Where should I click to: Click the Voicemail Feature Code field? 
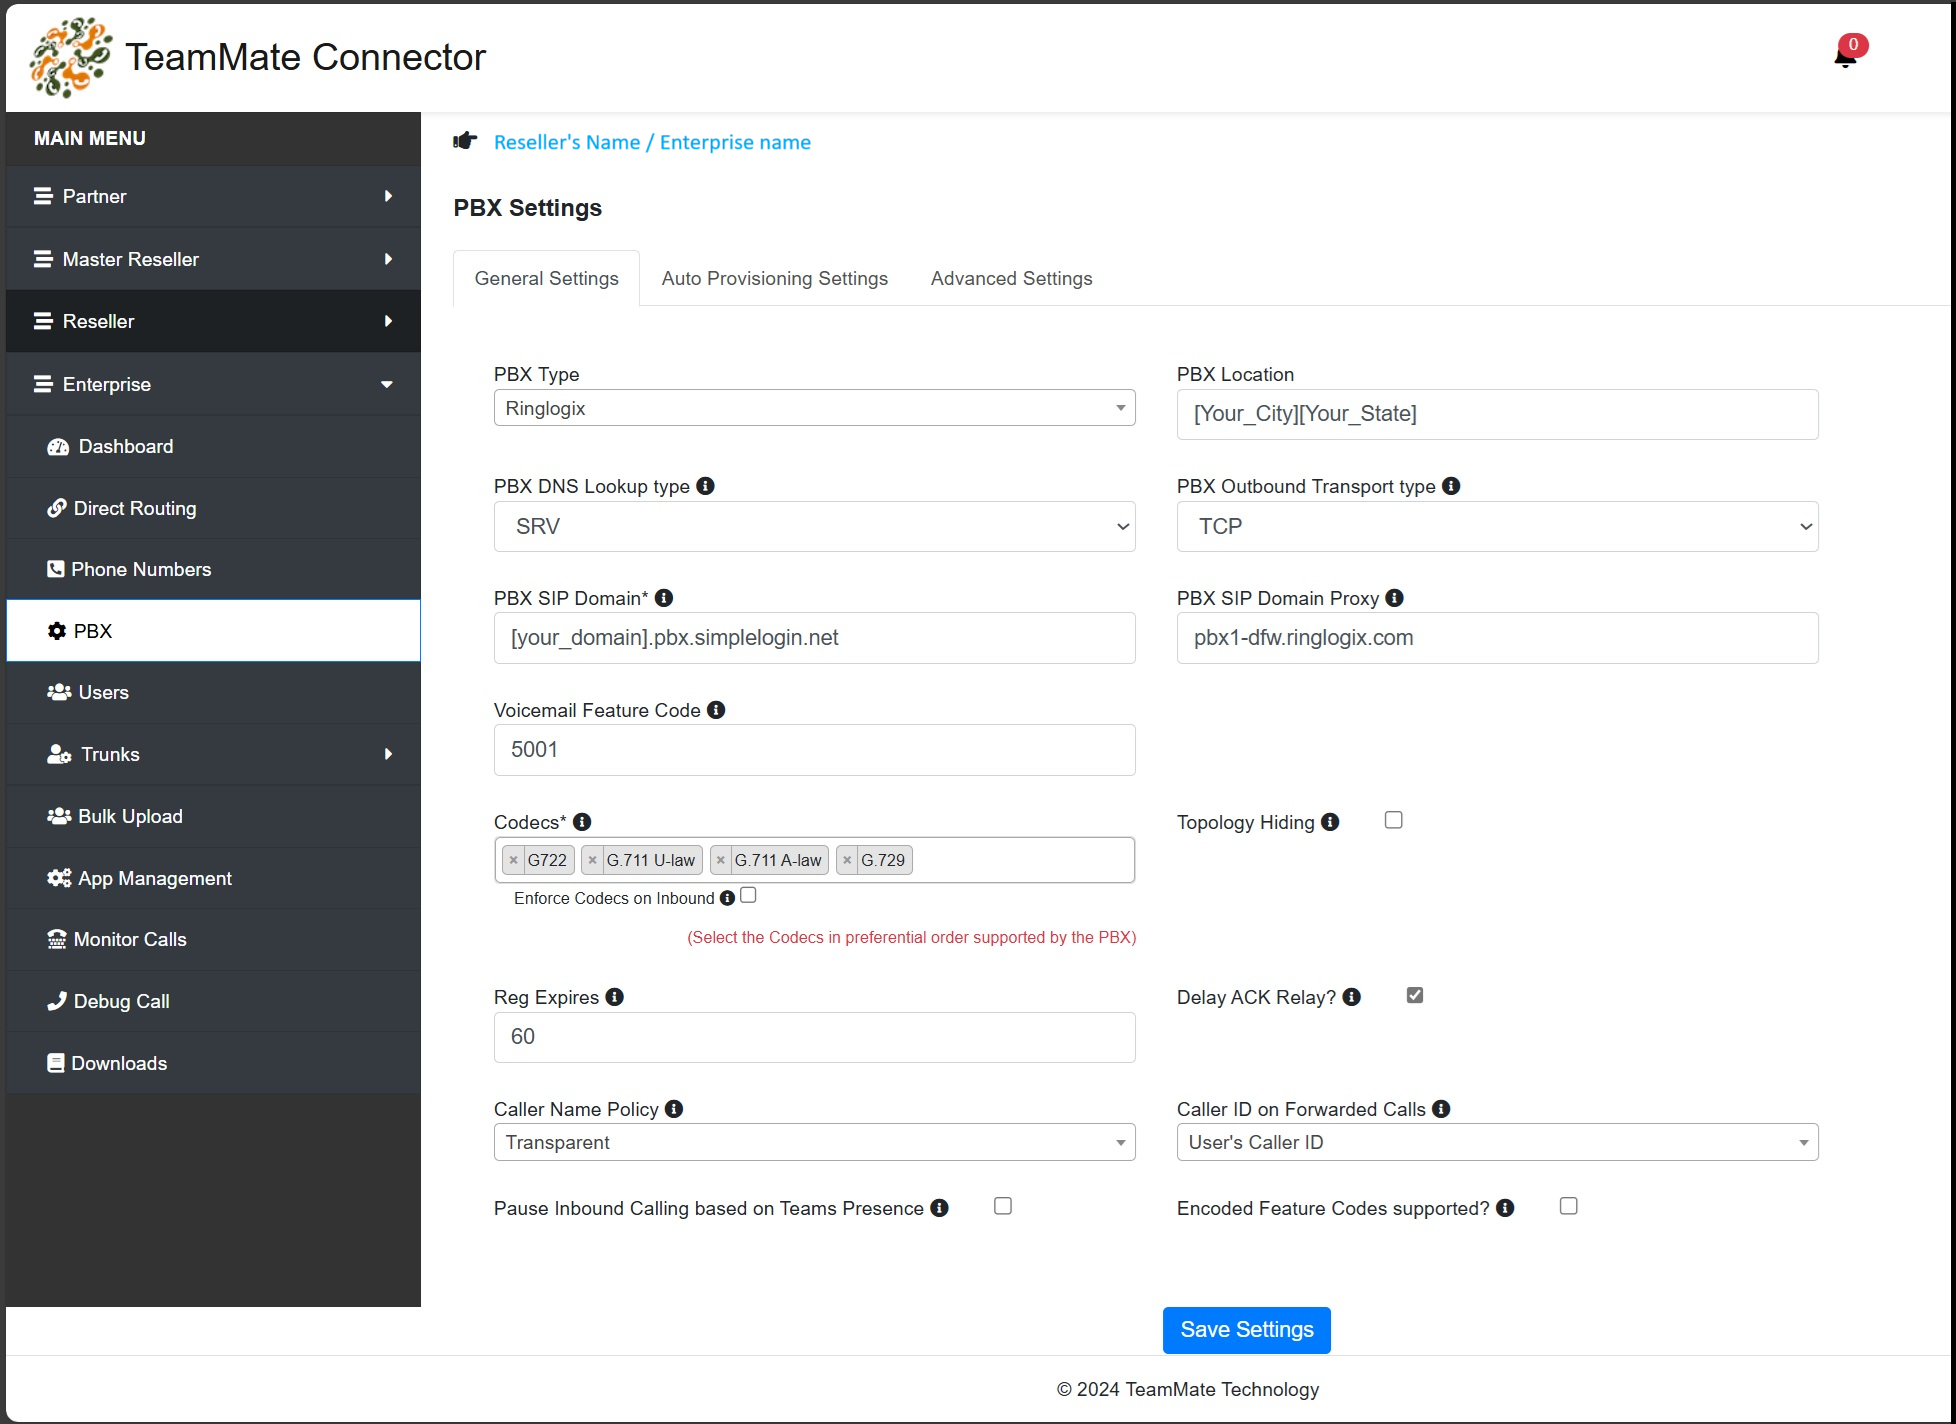[815, 750]
